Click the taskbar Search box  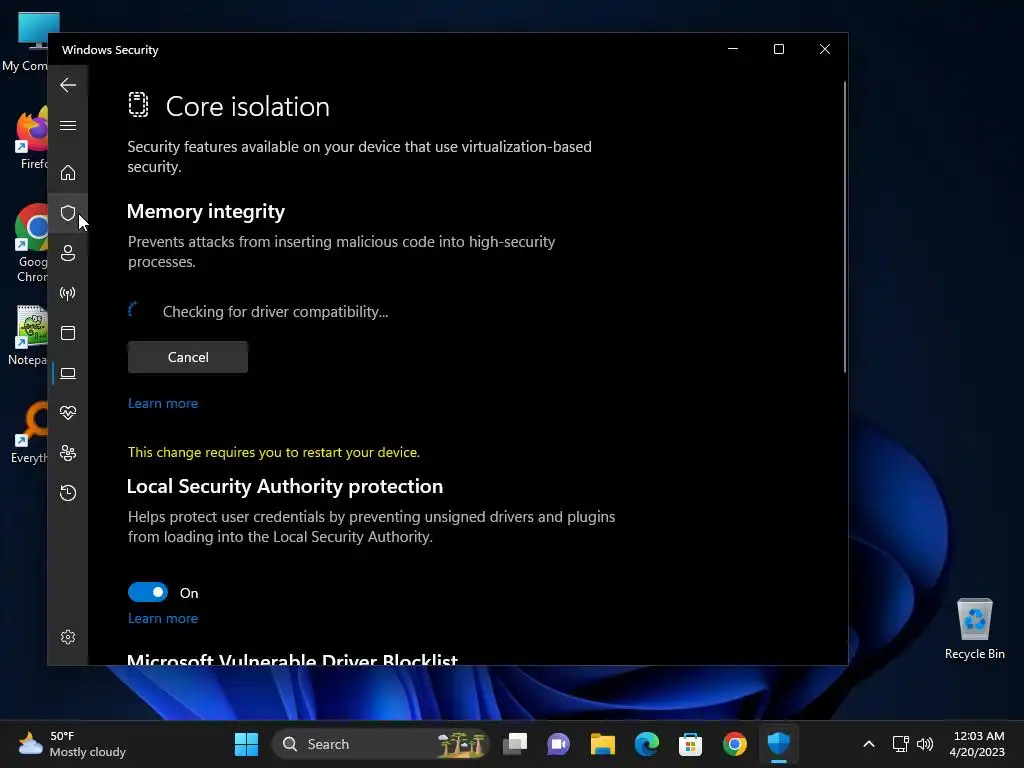pyautogui.click(x=380, y=744)
